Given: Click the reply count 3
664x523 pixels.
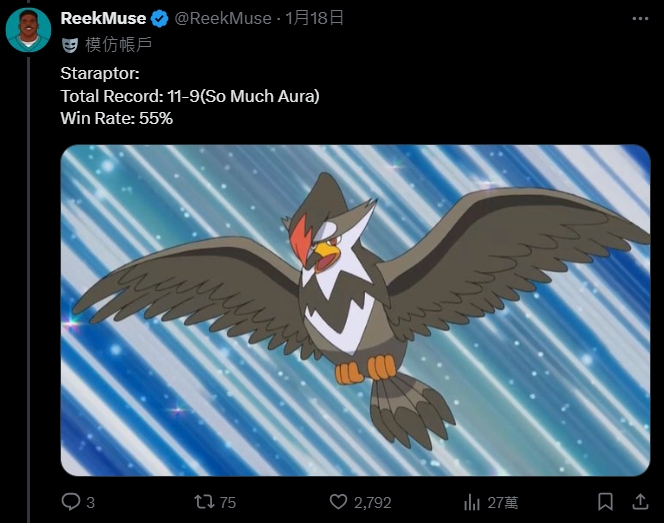Looking at the screenshot, I should pos(91,503).
